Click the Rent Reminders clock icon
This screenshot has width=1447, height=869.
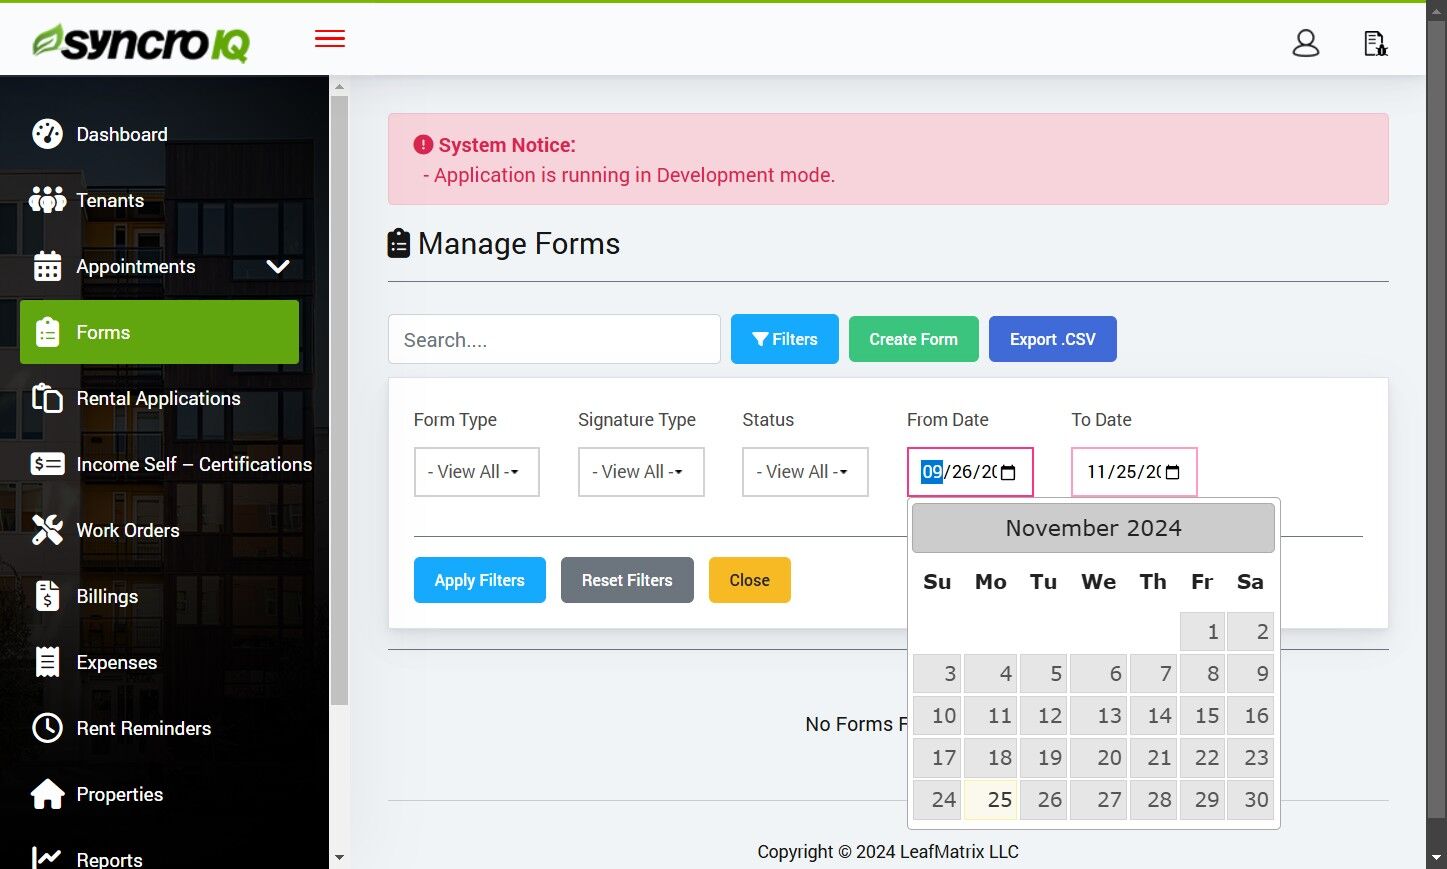click(47, 728)
